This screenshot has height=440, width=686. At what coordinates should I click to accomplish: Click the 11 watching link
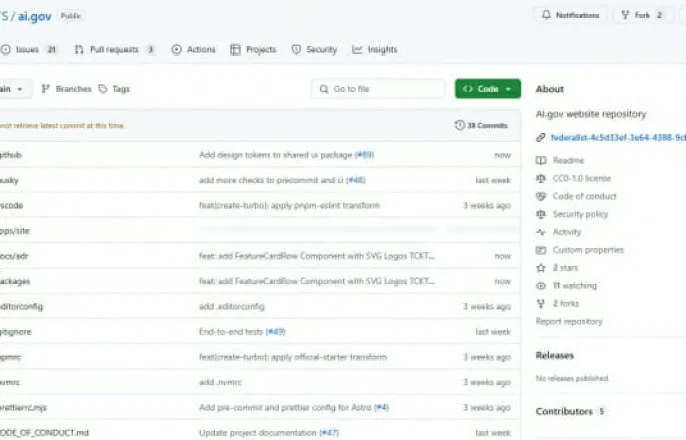coord(574,286)
